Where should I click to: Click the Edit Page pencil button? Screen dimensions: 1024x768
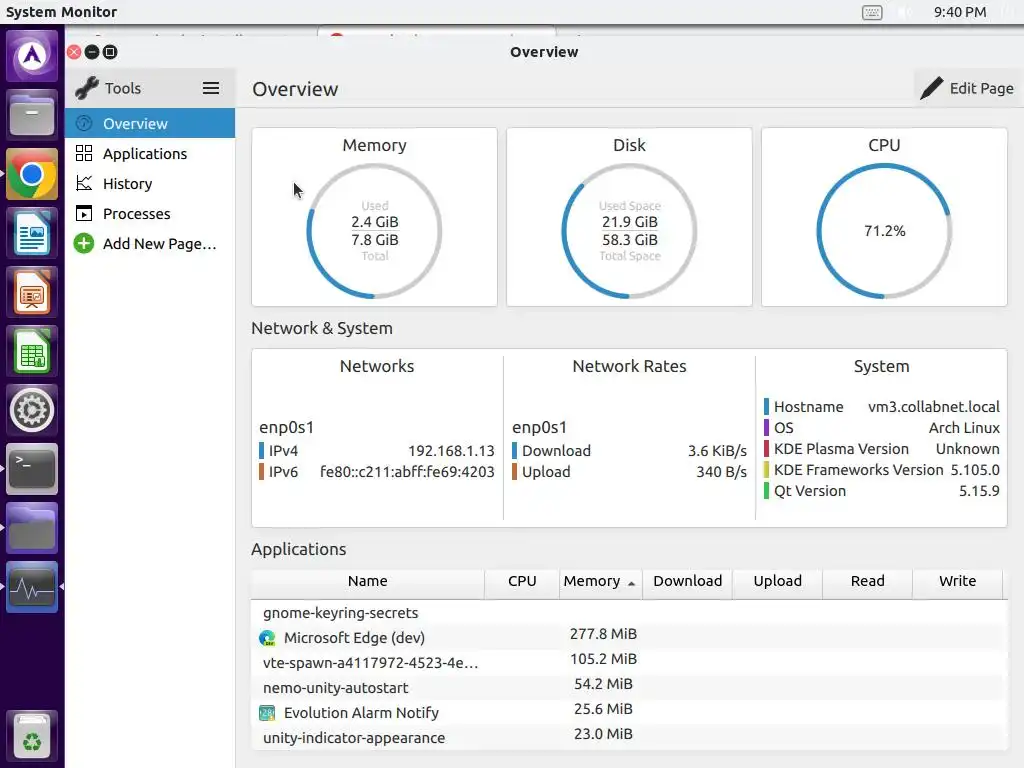(967, 88)
